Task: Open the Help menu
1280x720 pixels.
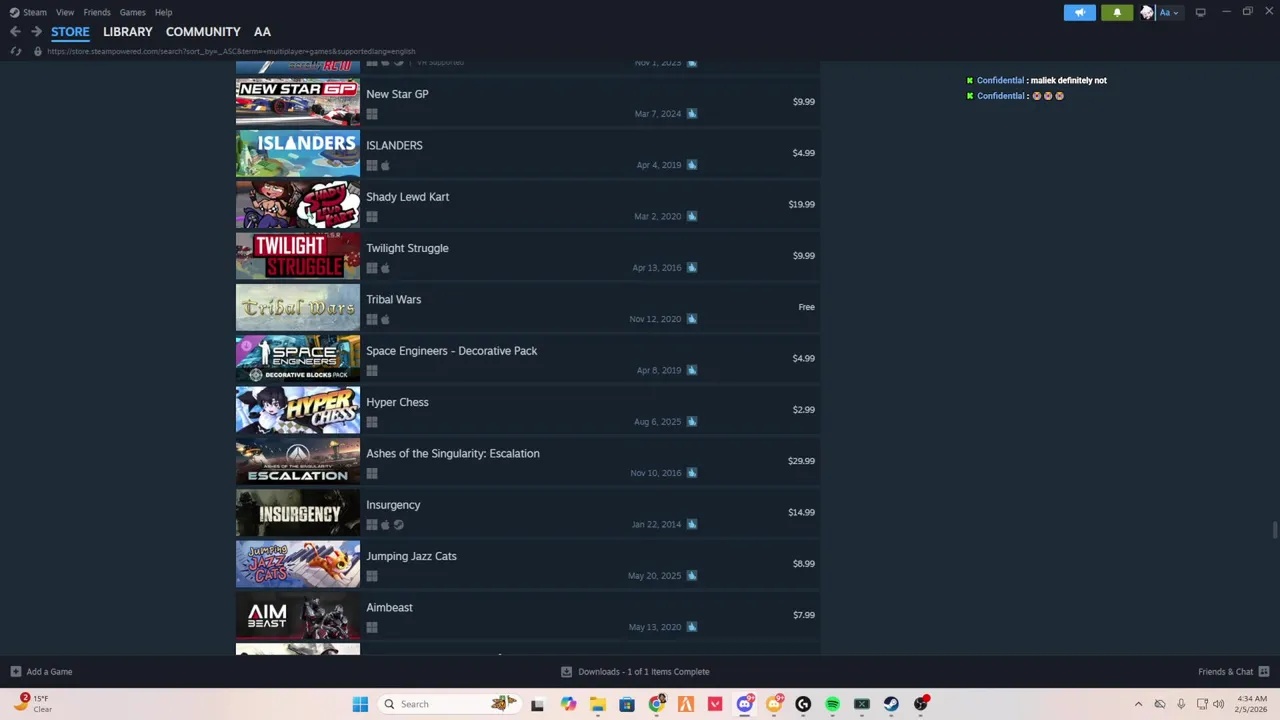Action: [x=163, y=12]
